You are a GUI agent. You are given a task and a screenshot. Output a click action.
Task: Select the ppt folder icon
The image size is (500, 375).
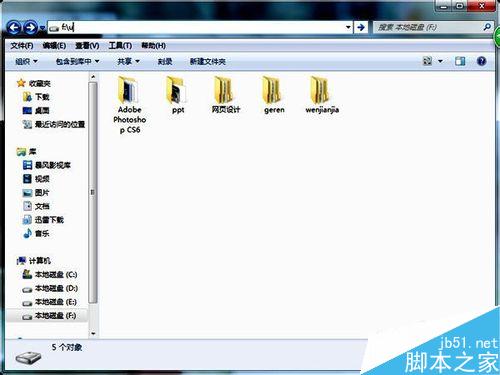(177, 89)
